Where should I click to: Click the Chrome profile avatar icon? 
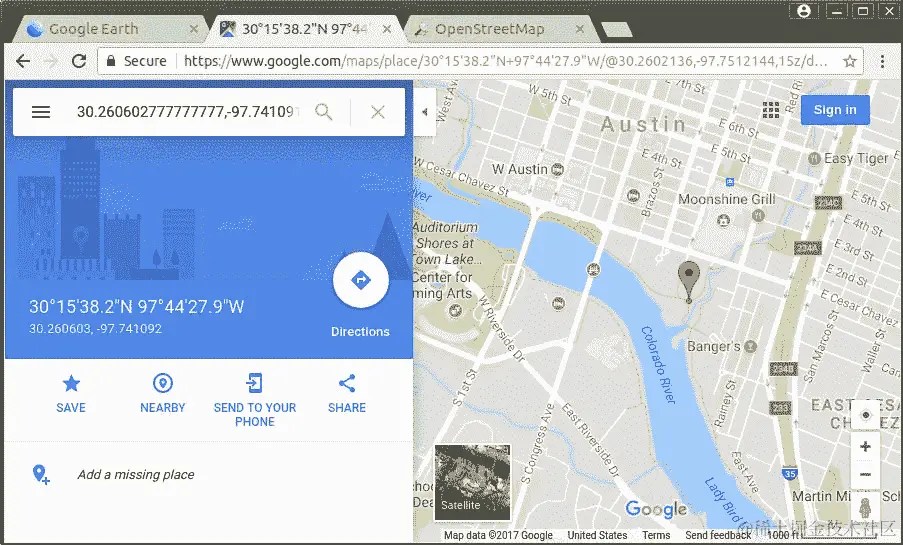[x=804, y=10]
